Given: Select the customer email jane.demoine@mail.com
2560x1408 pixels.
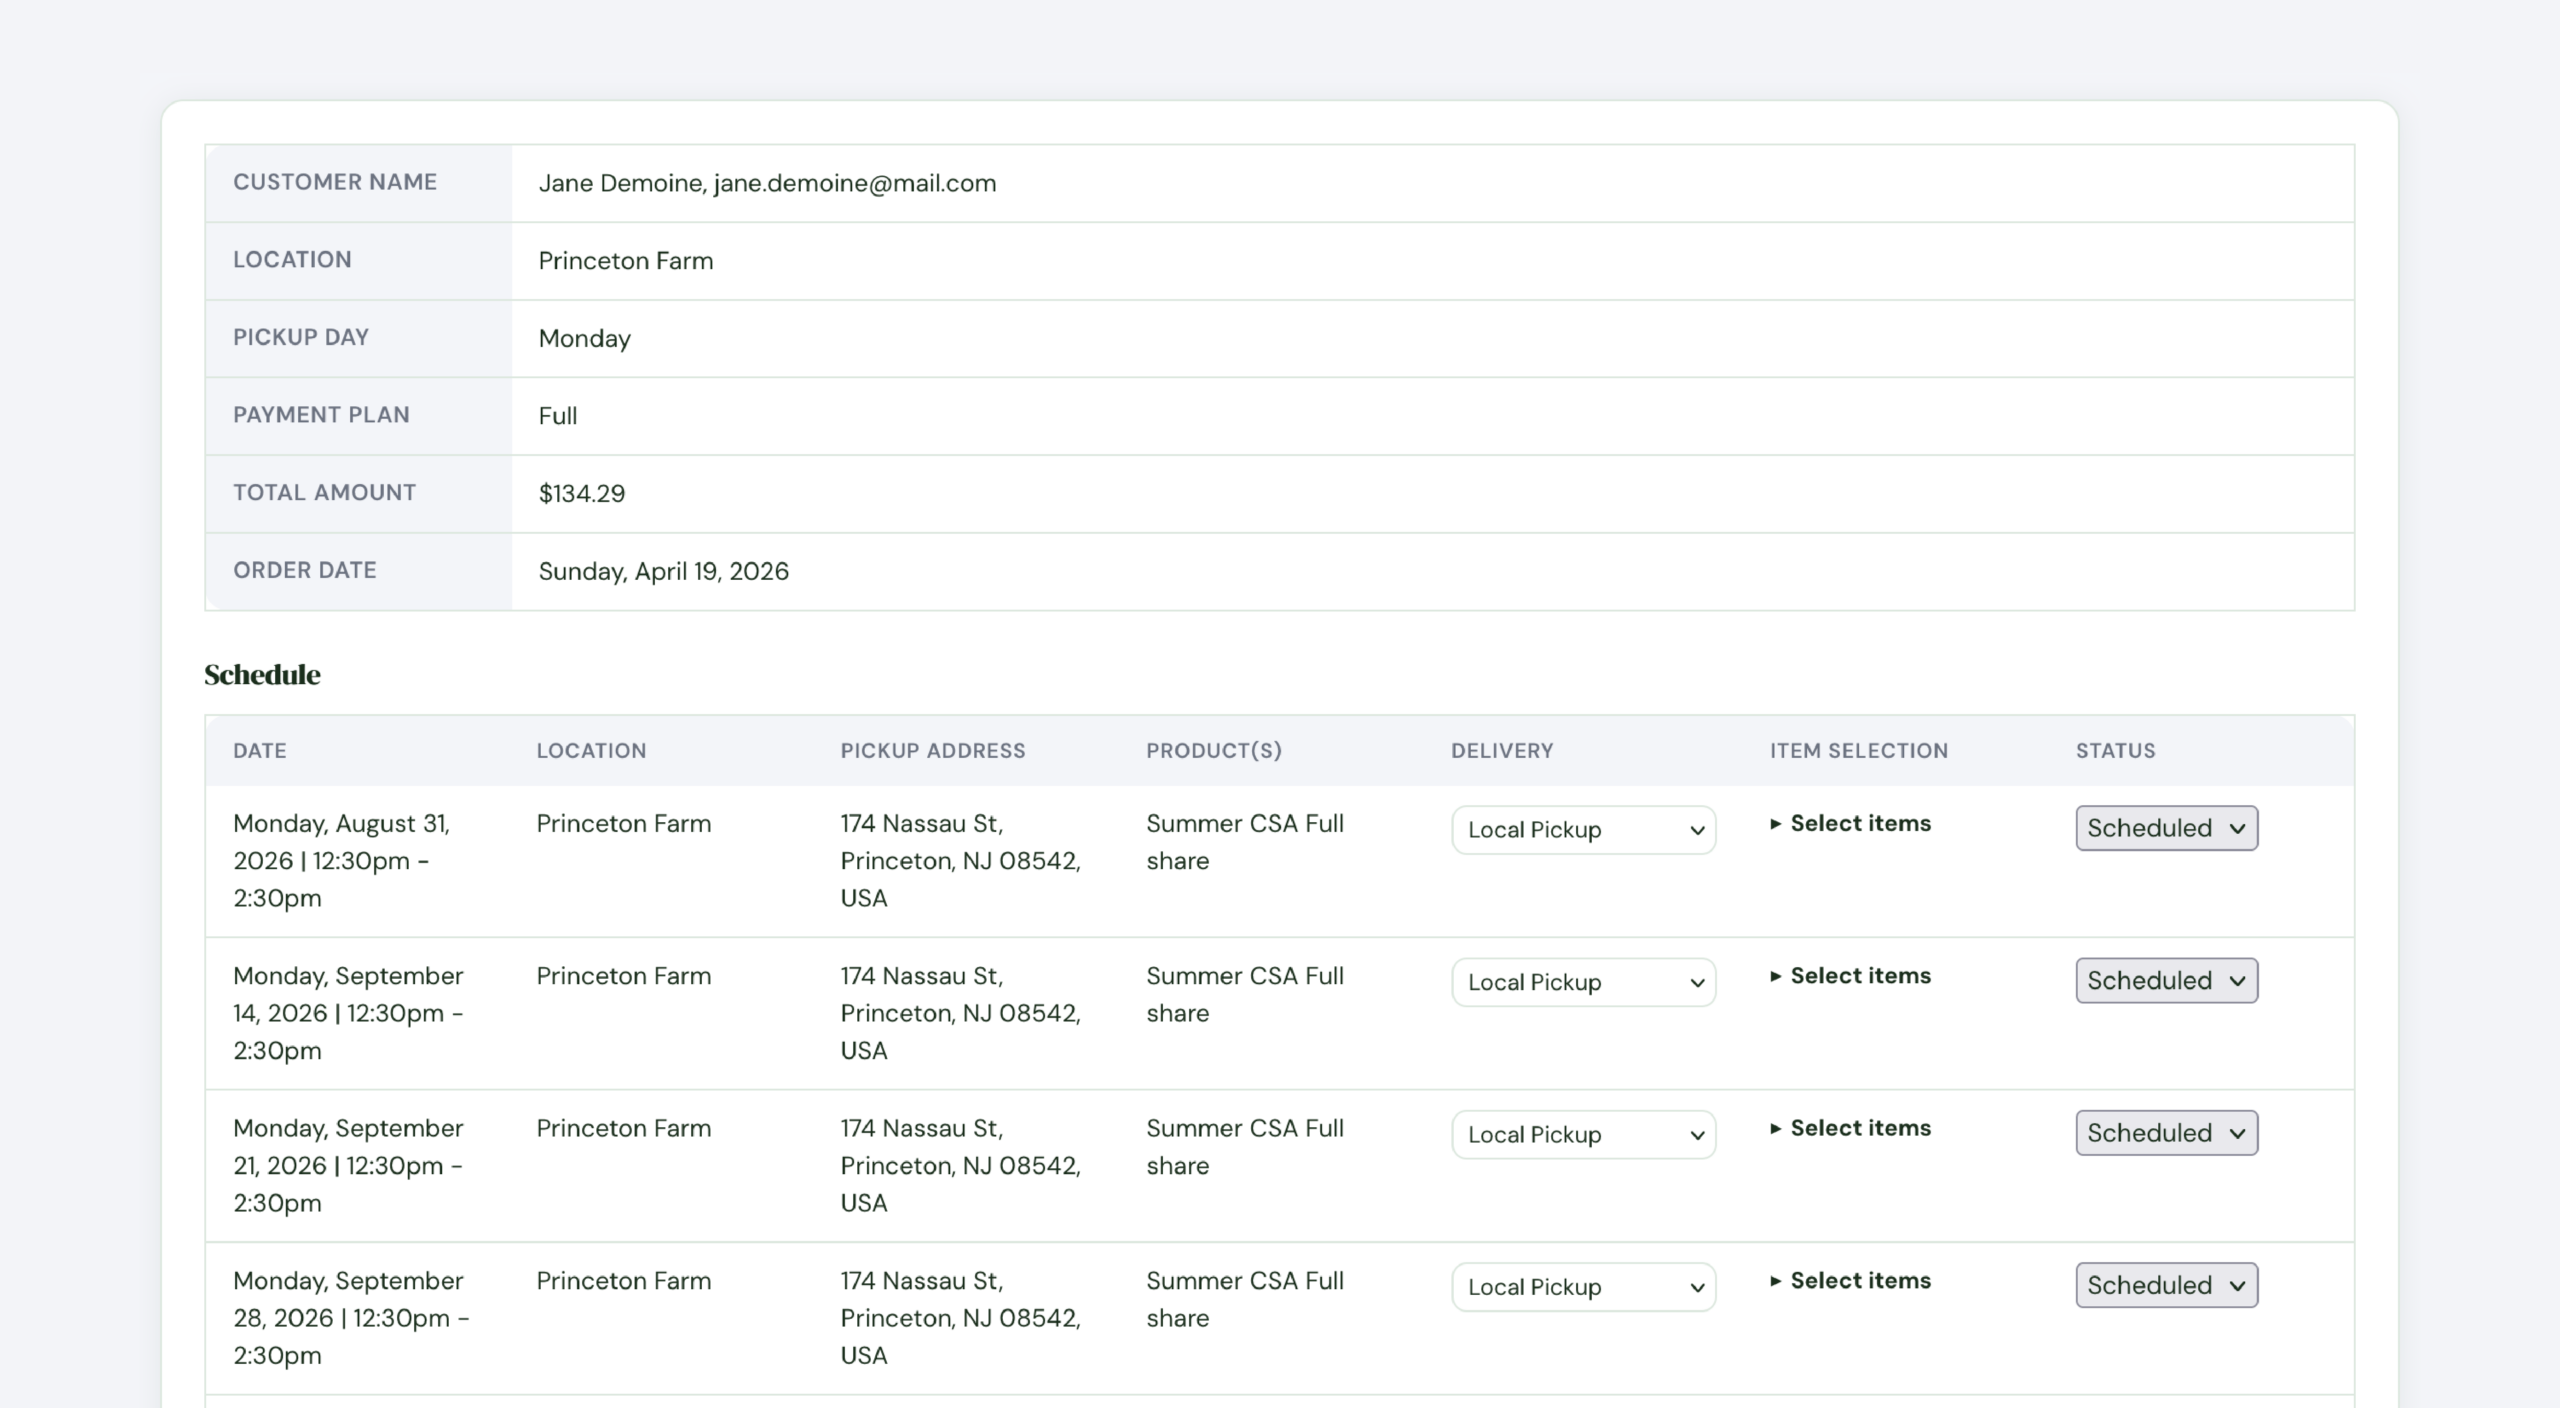Looking at the screenshot, I should coord(853,183).
